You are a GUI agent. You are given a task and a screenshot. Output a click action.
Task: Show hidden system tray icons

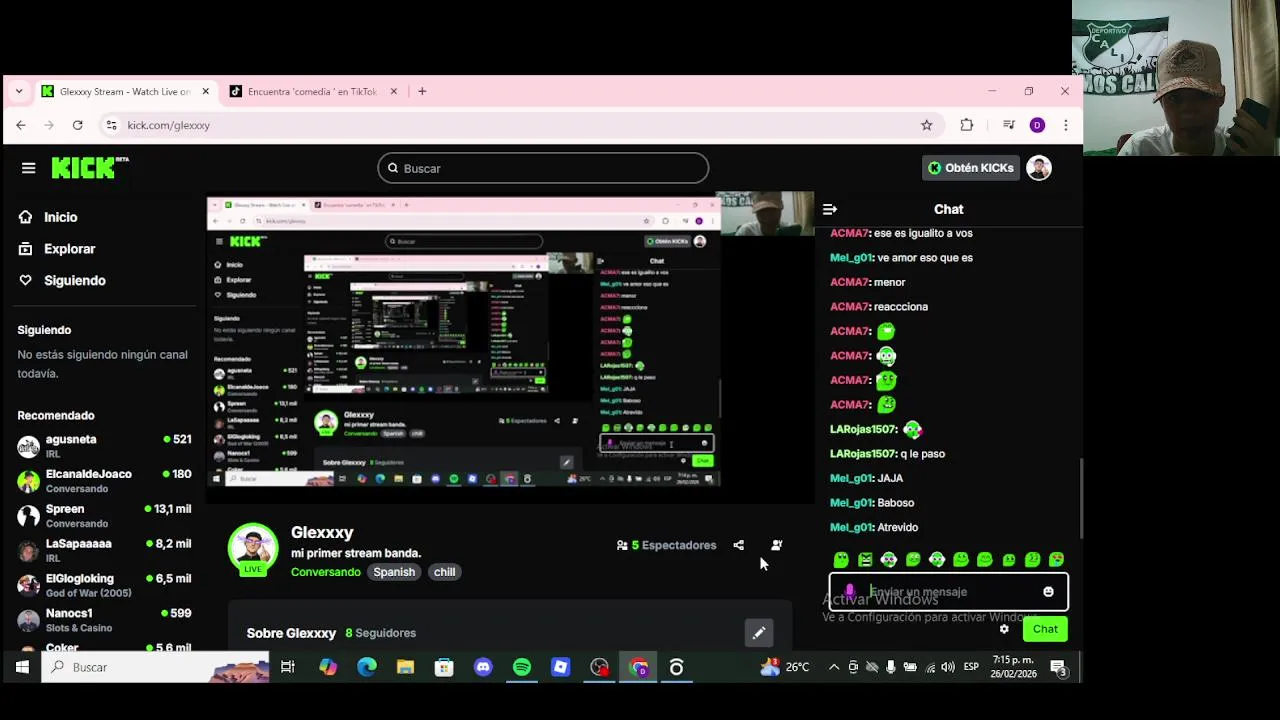tap(834, 667)
